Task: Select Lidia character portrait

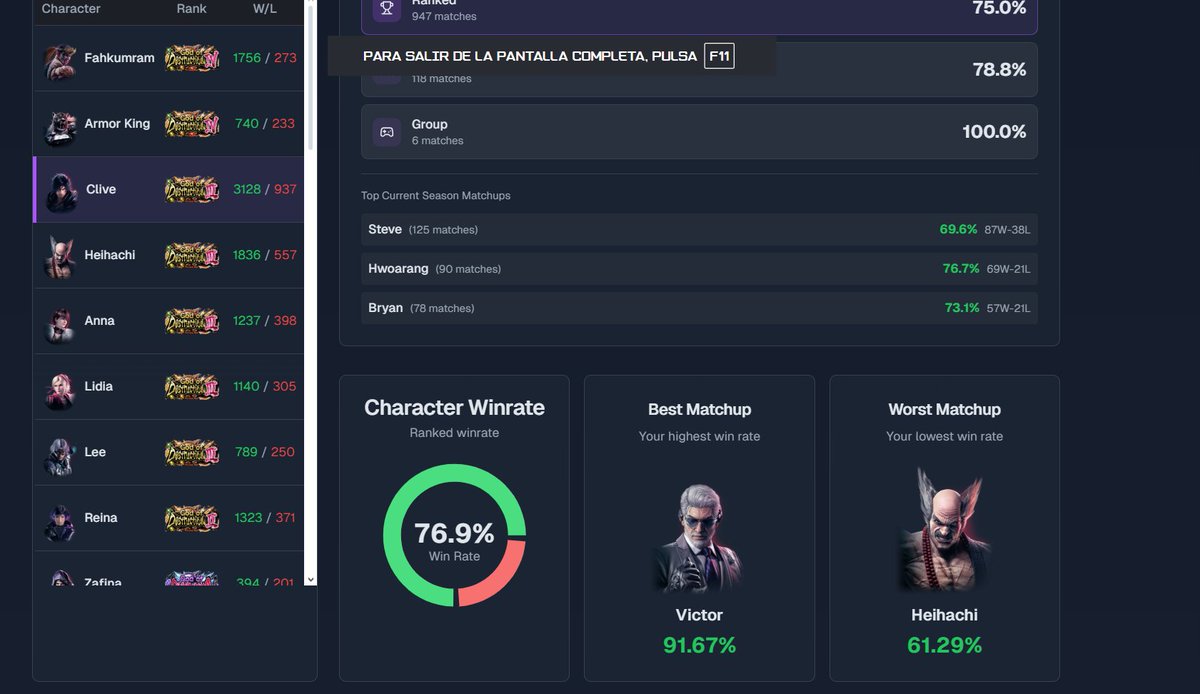Action: click(60, 390)
